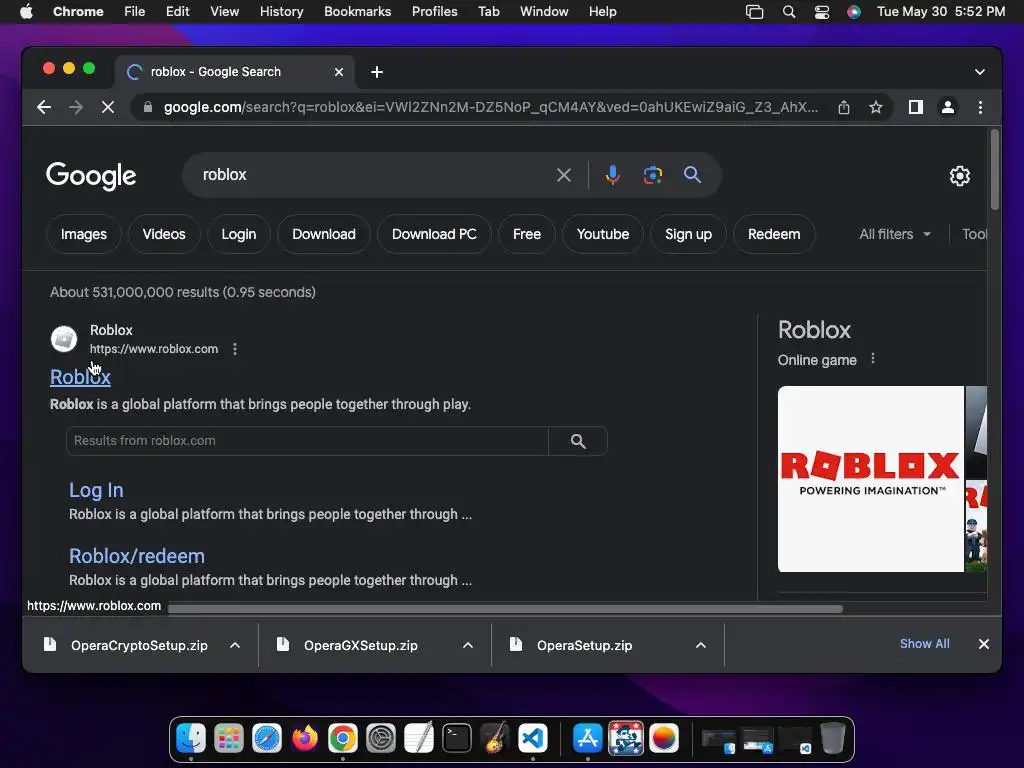Expand OperaGXSetup.zip download options
This screenshot has width=1024, height=768.
468,645
